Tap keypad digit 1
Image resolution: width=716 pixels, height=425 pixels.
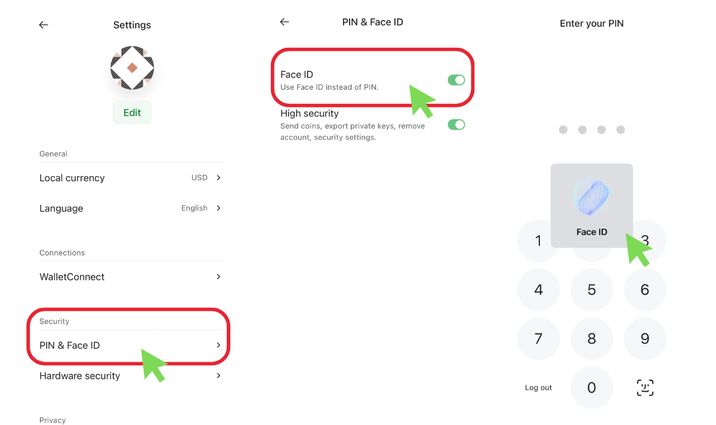(x=538, y=241)
